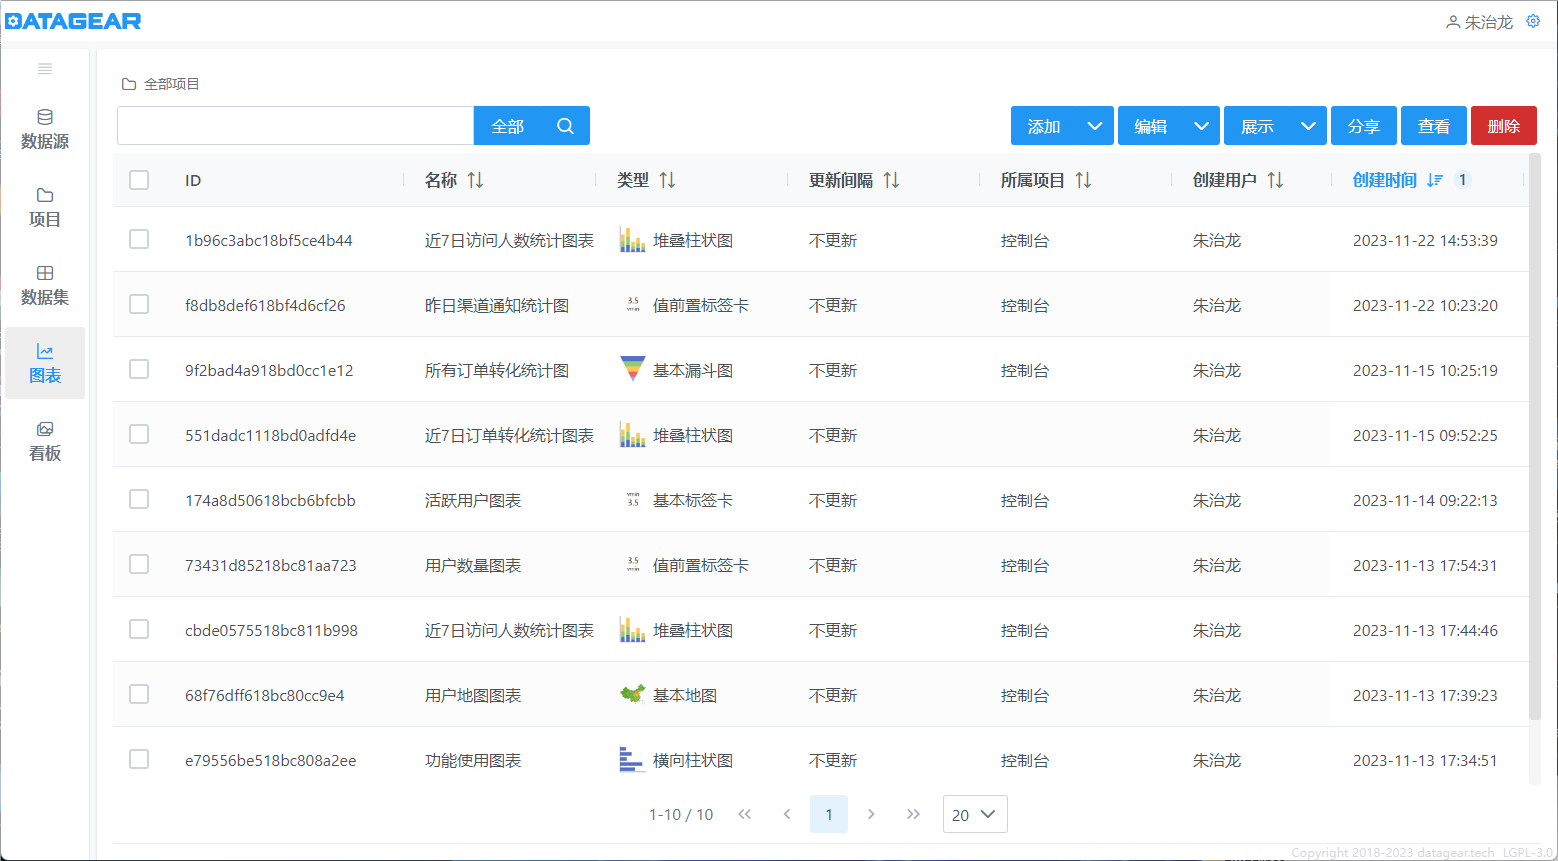Toggle the select-all checkbox in the table header
Image resolution: width=1558 pixels, height=861 pixels.
point(139,180)
